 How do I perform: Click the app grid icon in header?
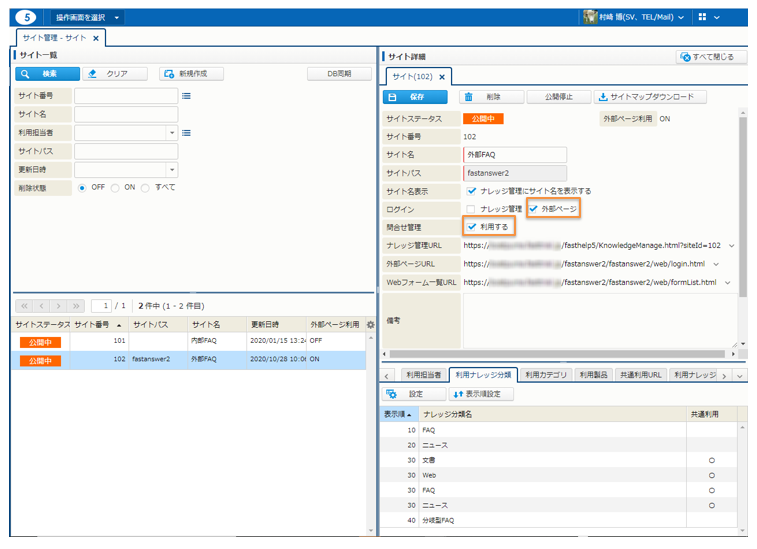click(704, 18)
